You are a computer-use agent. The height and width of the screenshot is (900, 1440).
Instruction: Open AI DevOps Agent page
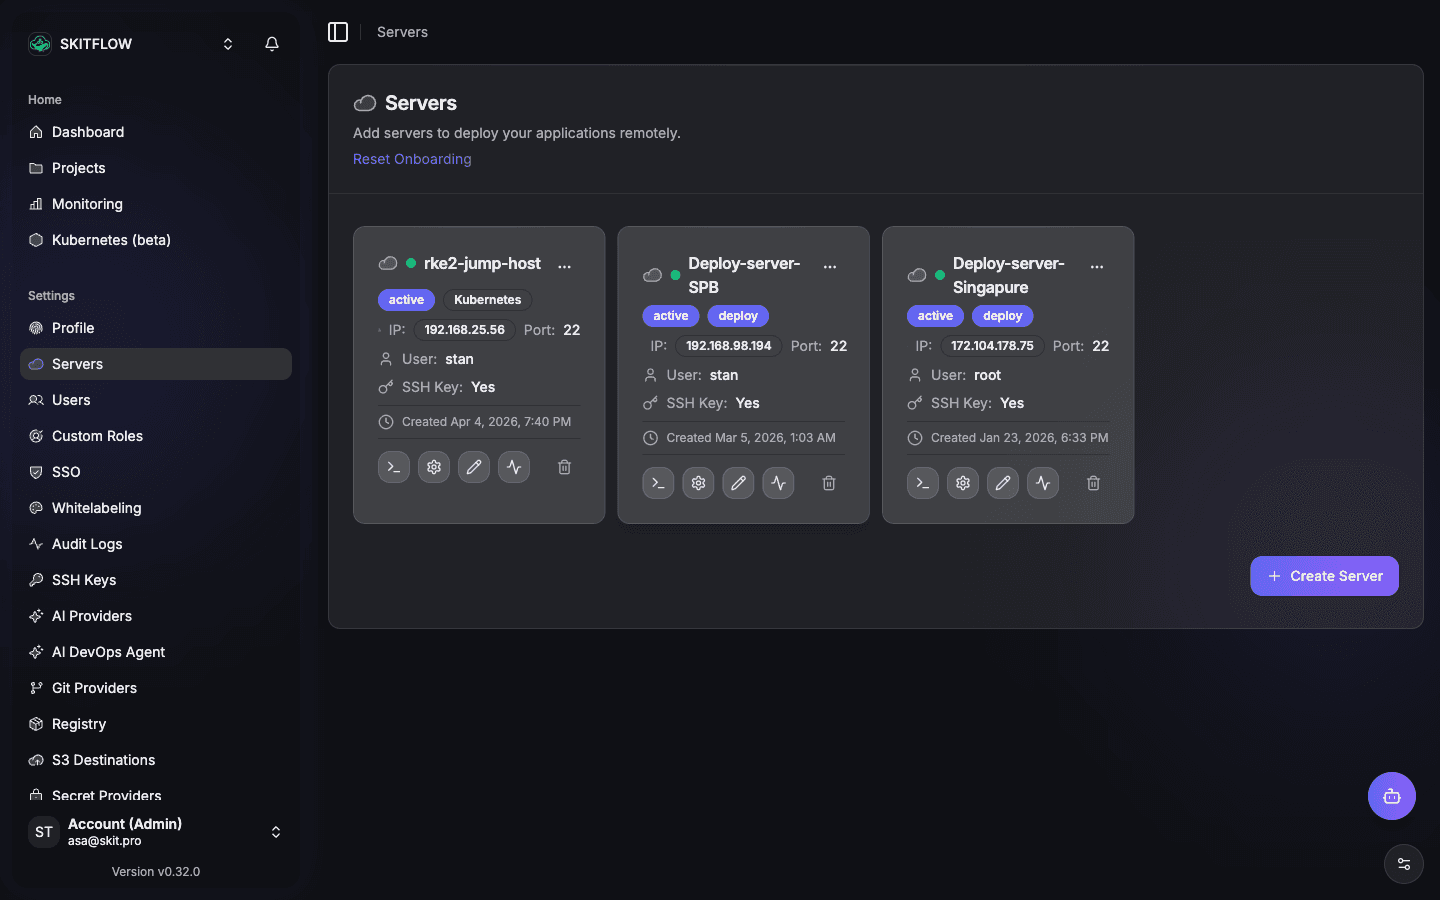click(156, 652)
